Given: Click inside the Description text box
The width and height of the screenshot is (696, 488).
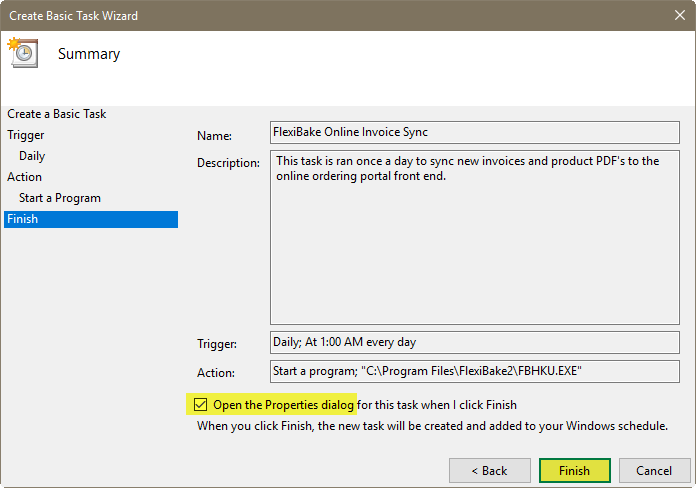Looking at the screenshot, I should pos(475,237).
